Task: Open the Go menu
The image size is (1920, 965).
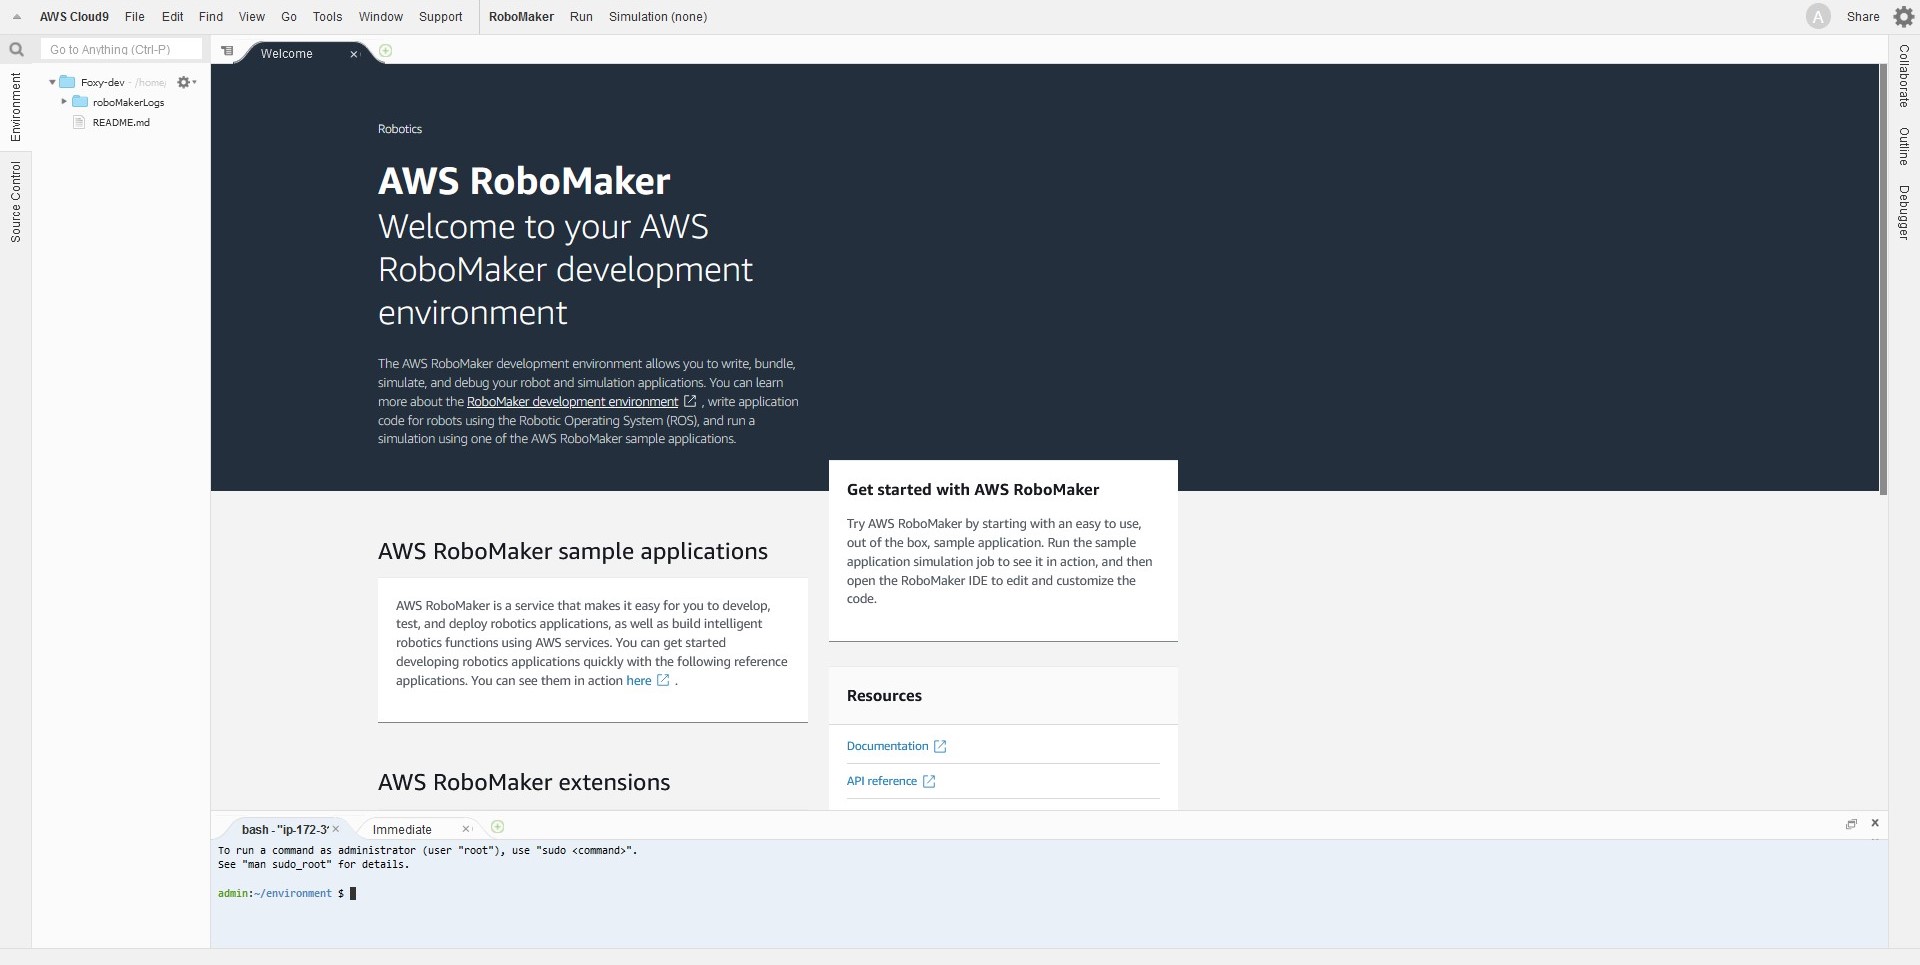Action: (289, 17)
